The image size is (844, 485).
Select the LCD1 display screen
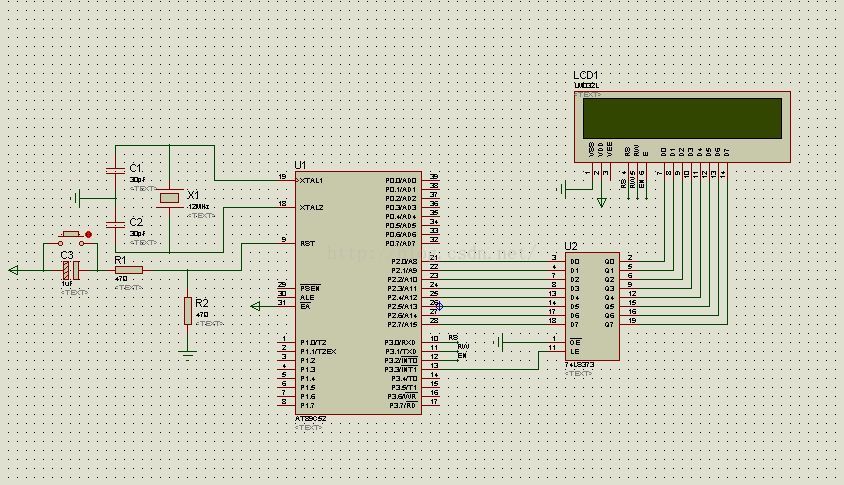682,118
